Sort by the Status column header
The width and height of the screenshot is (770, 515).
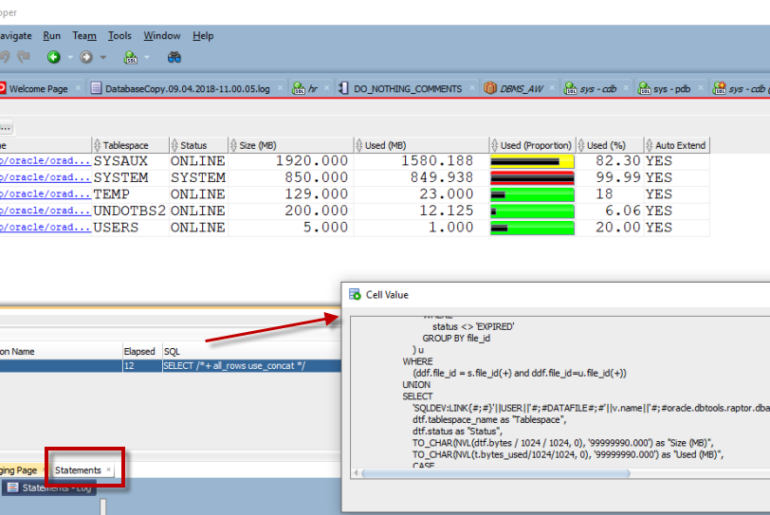coord(198,145)
